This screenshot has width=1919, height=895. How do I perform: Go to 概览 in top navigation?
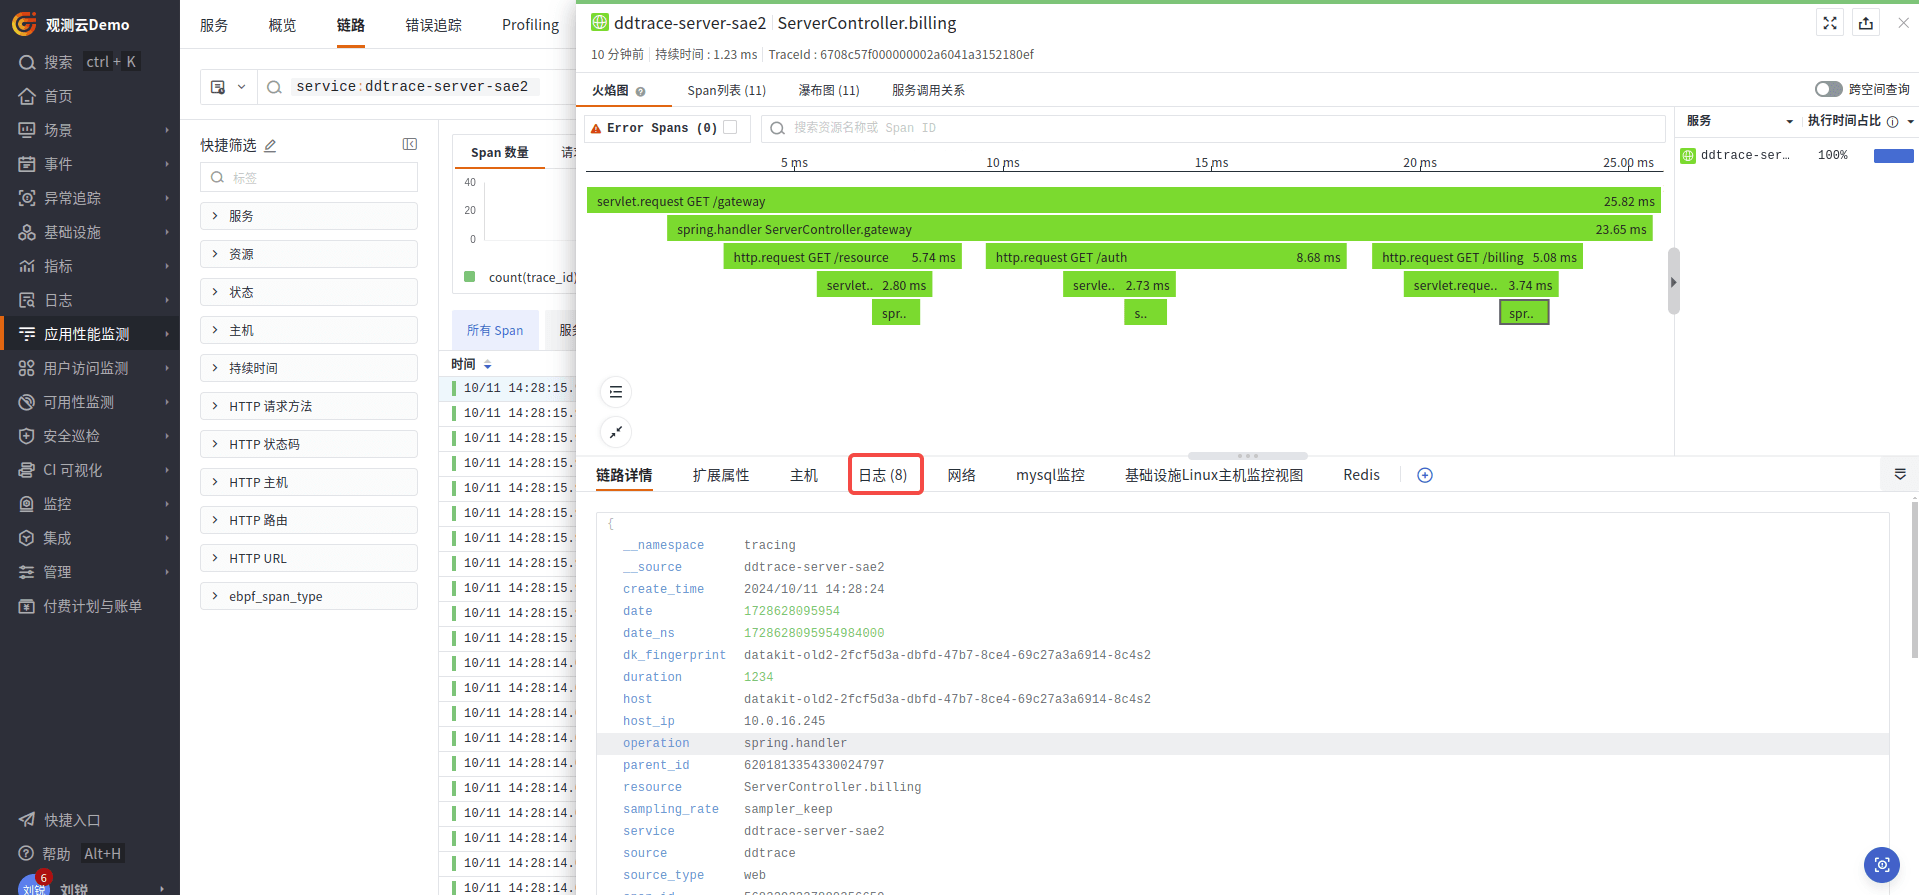pos(282,25)
